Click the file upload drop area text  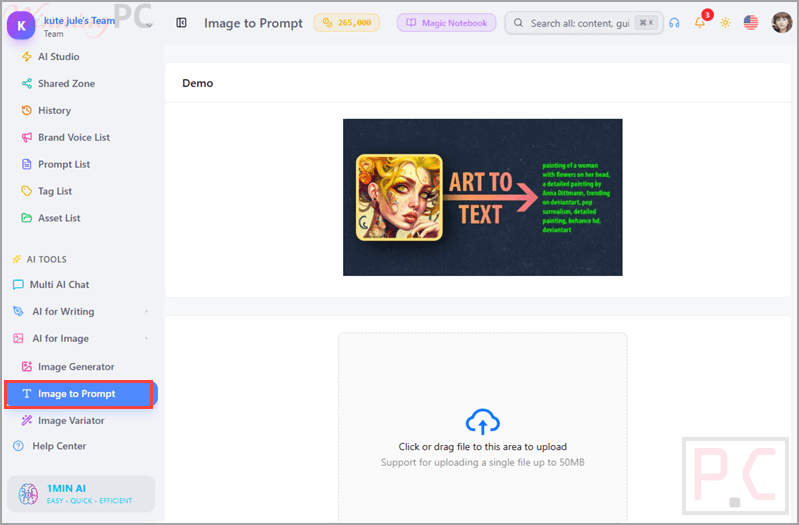[483, 447]
